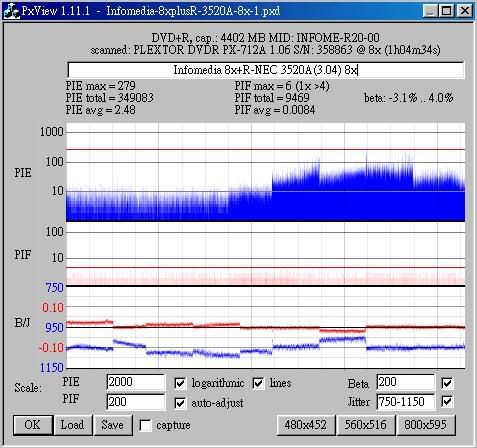Minimize the PxView window
Viewport: 477px width, 448px height.
coord(430,11)
